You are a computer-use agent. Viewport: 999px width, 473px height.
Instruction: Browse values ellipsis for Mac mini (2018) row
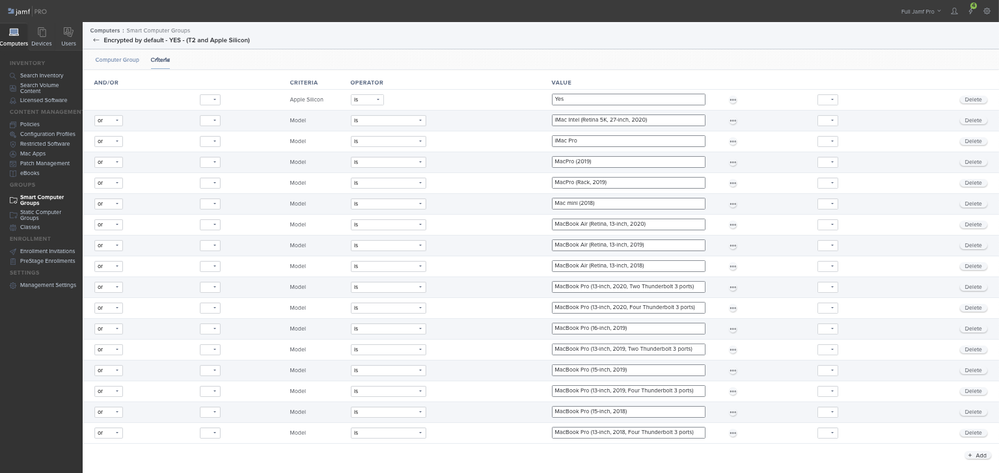[x=733, y=204]
